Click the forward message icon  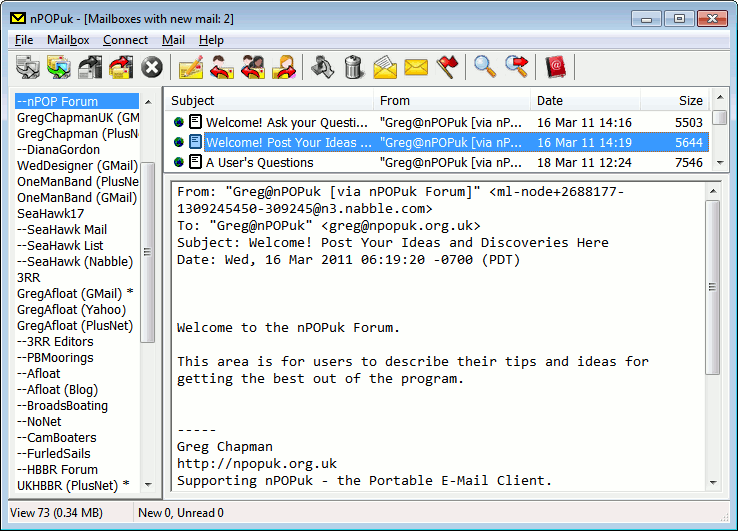(x=284, y=67)
